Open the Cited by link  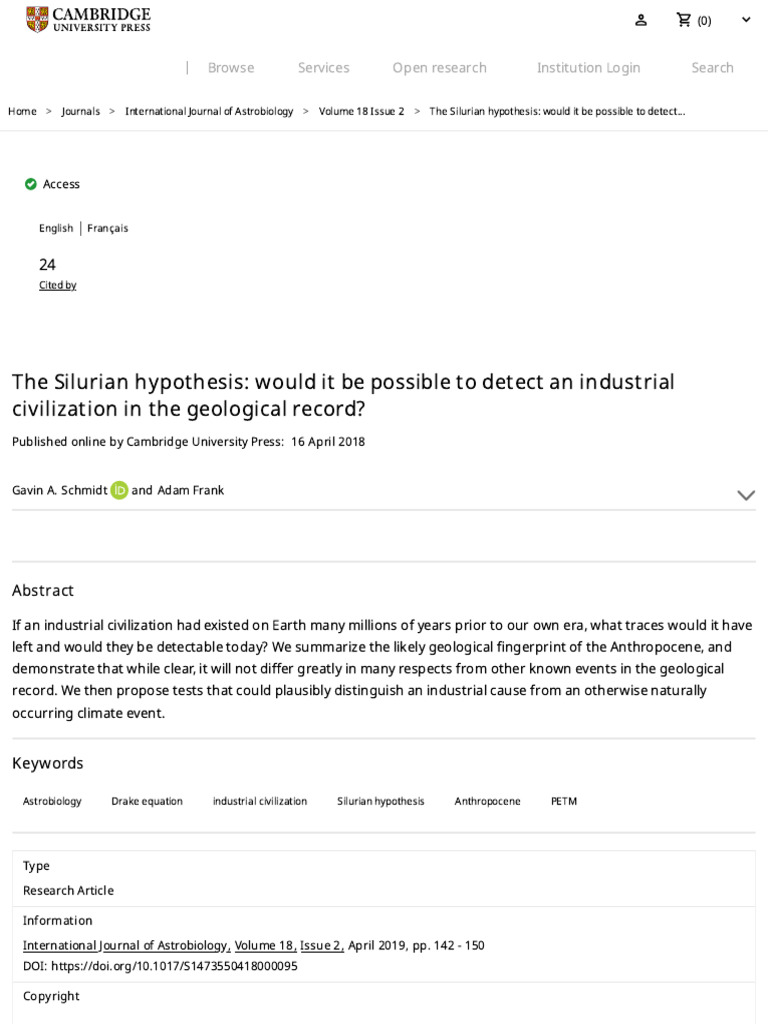pos(57,285)
